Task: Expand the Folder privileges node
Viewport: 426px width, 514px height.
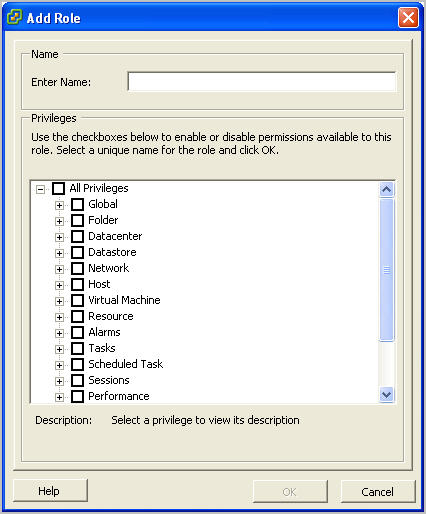Action: (x=59, y=221)
